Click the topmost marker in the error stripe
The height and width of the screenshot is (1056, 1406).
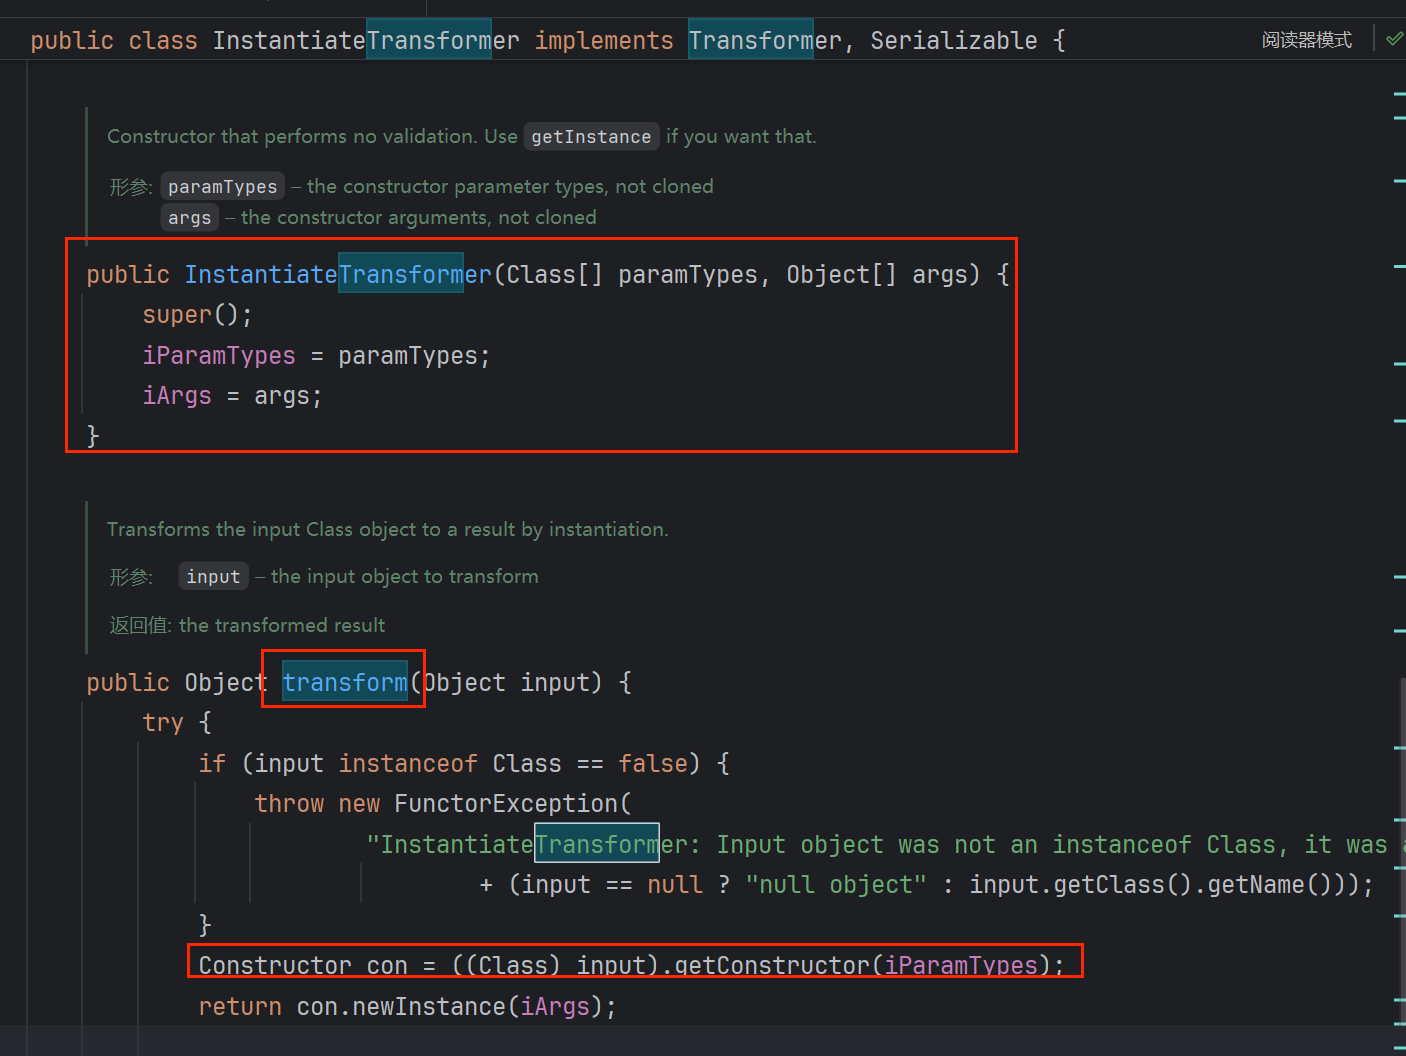pyautogui.click(x=1399, y=94)
